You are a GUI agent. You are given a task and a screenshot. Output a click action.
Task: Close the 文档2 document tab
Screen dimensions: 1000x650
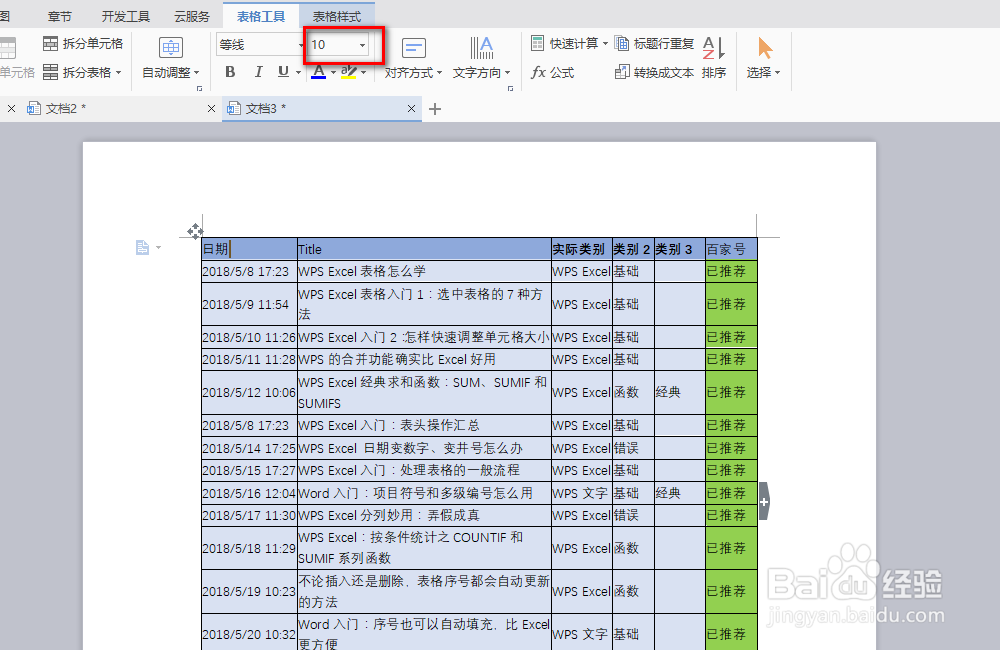point(211,109)
